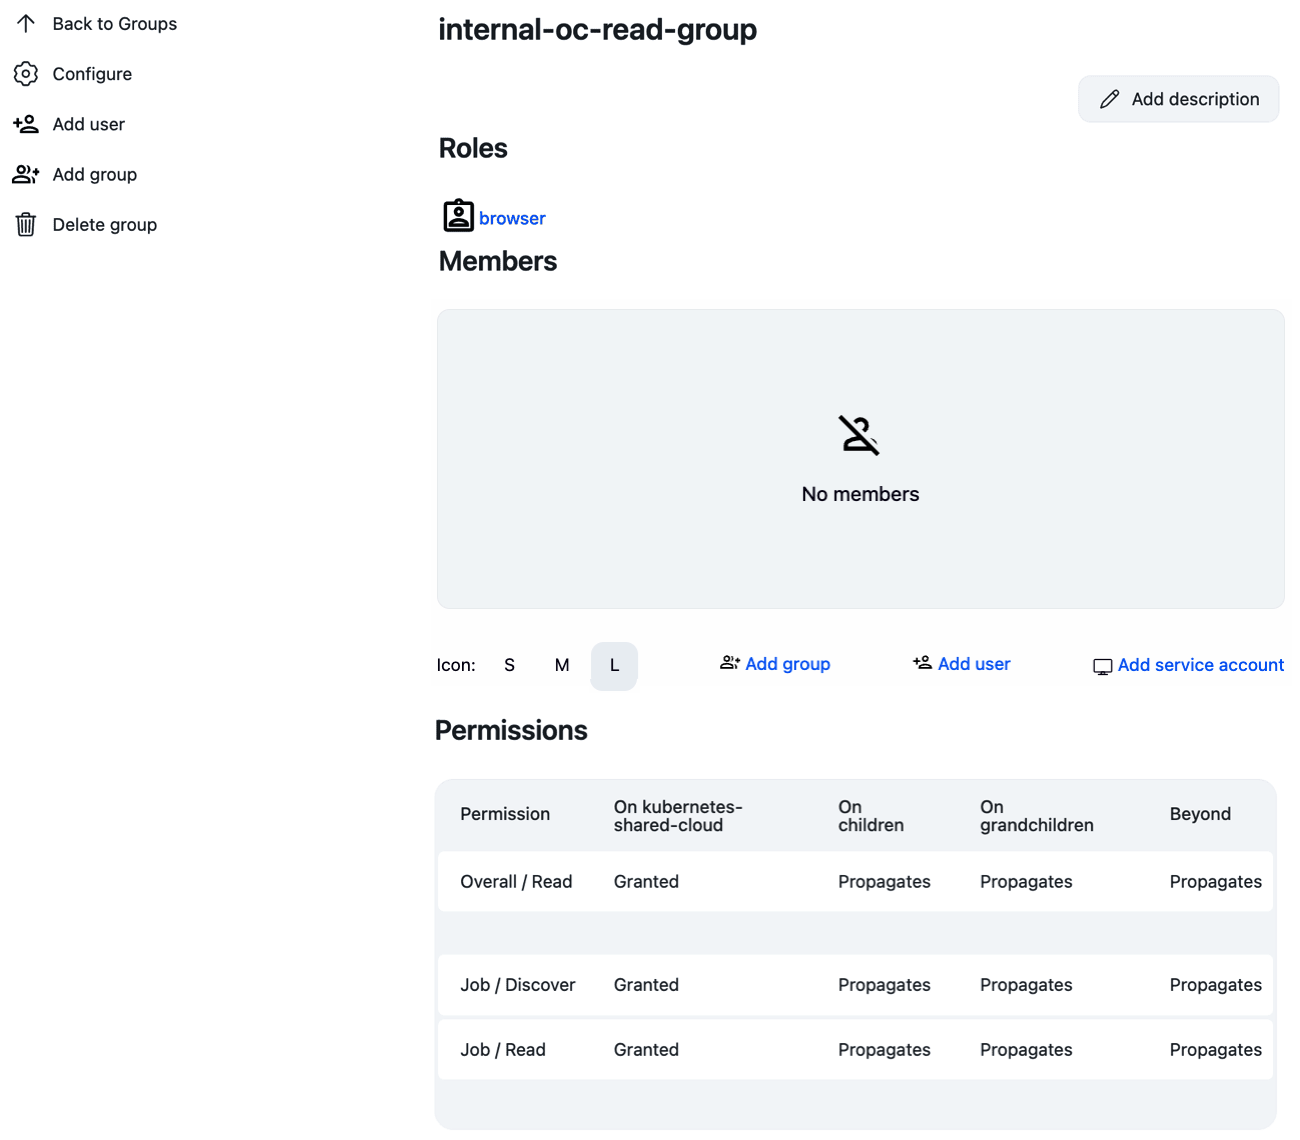1300x1140 pixels.
Task: Open the browser role link
Action: pos(512,218)
